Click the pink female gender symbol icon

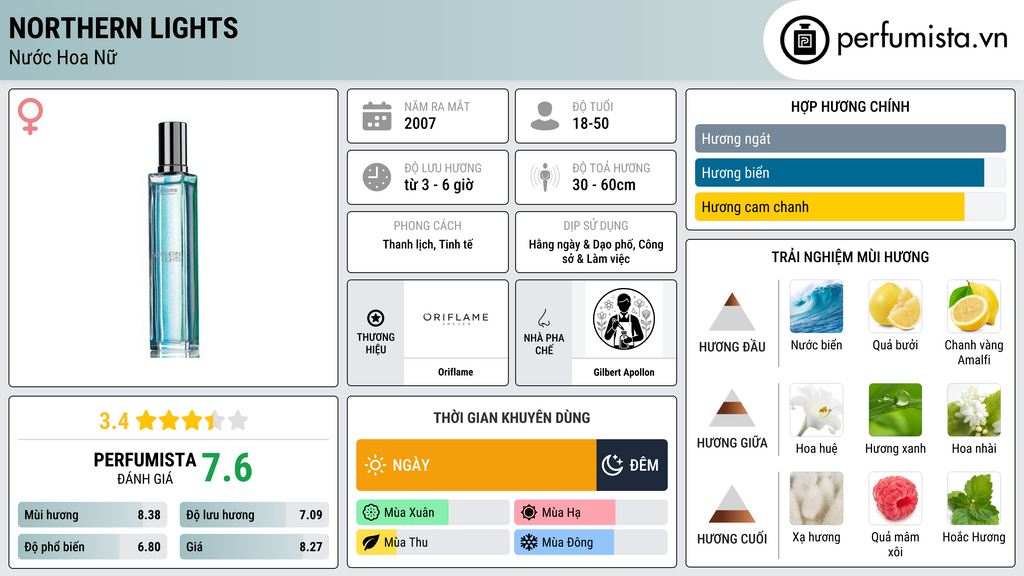(30, 116)
